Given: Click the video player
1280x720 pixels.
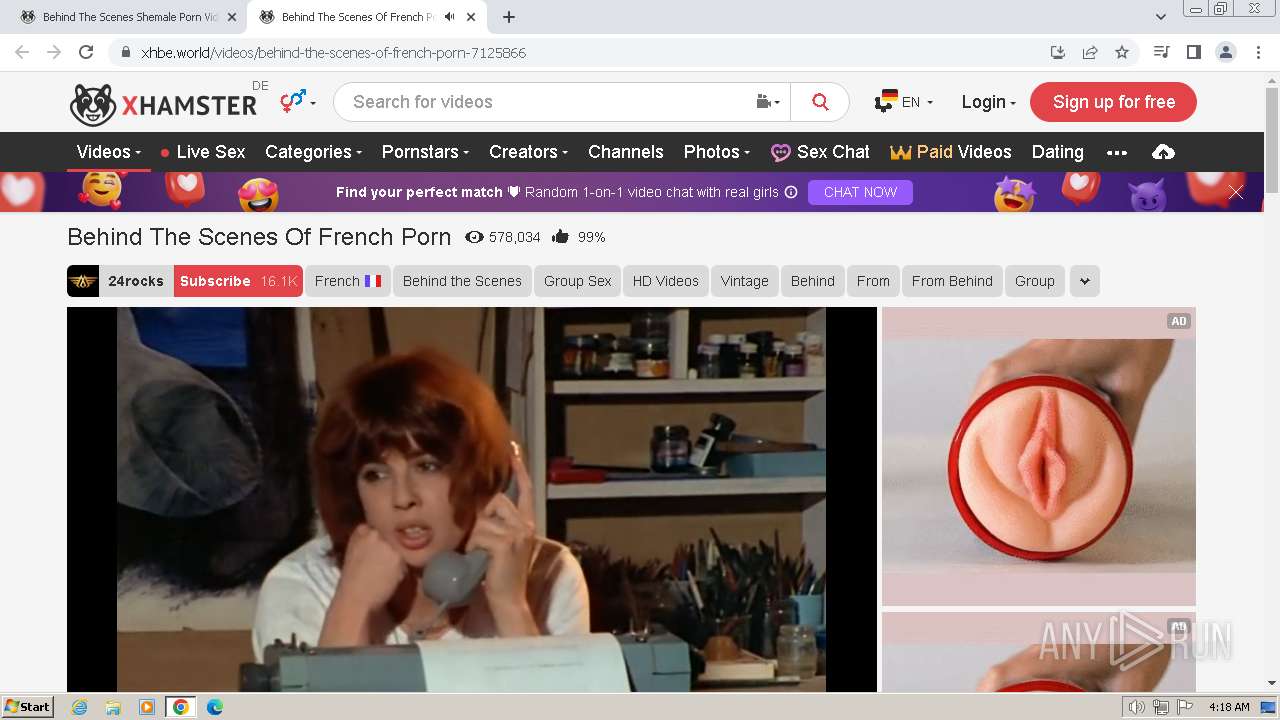Looking at the screenshot, I should (472, 499).
